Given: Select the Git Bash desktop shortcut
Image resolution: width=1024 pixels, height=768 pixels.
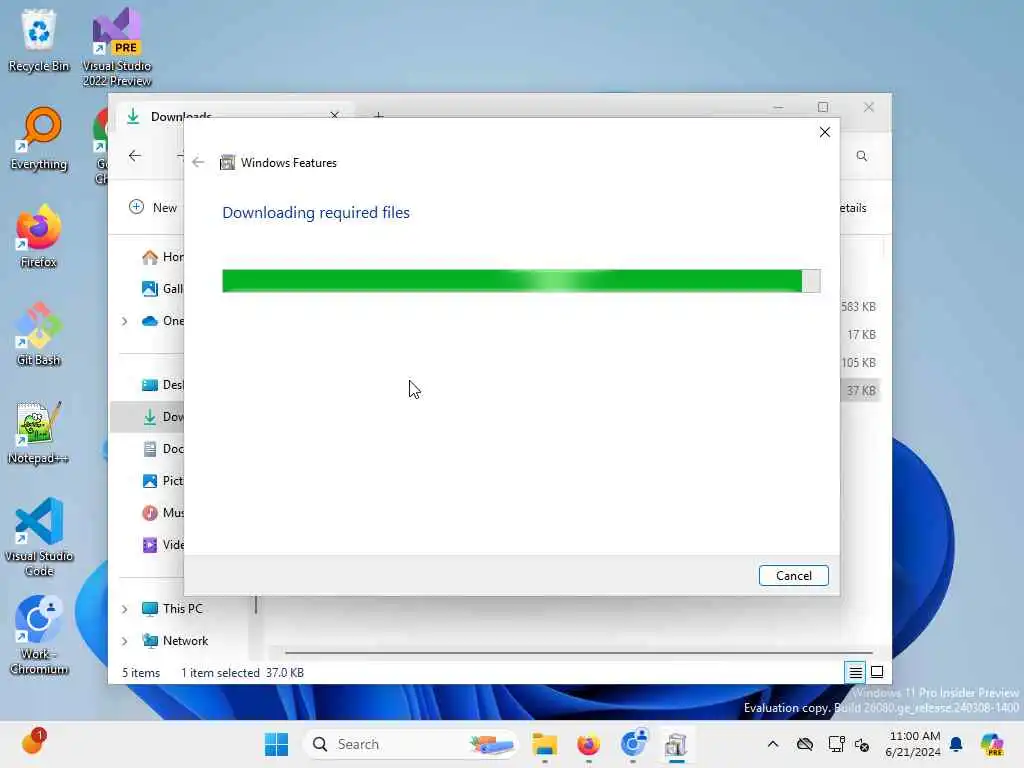Looking at the screenshot, I should (x=39, y=334).
